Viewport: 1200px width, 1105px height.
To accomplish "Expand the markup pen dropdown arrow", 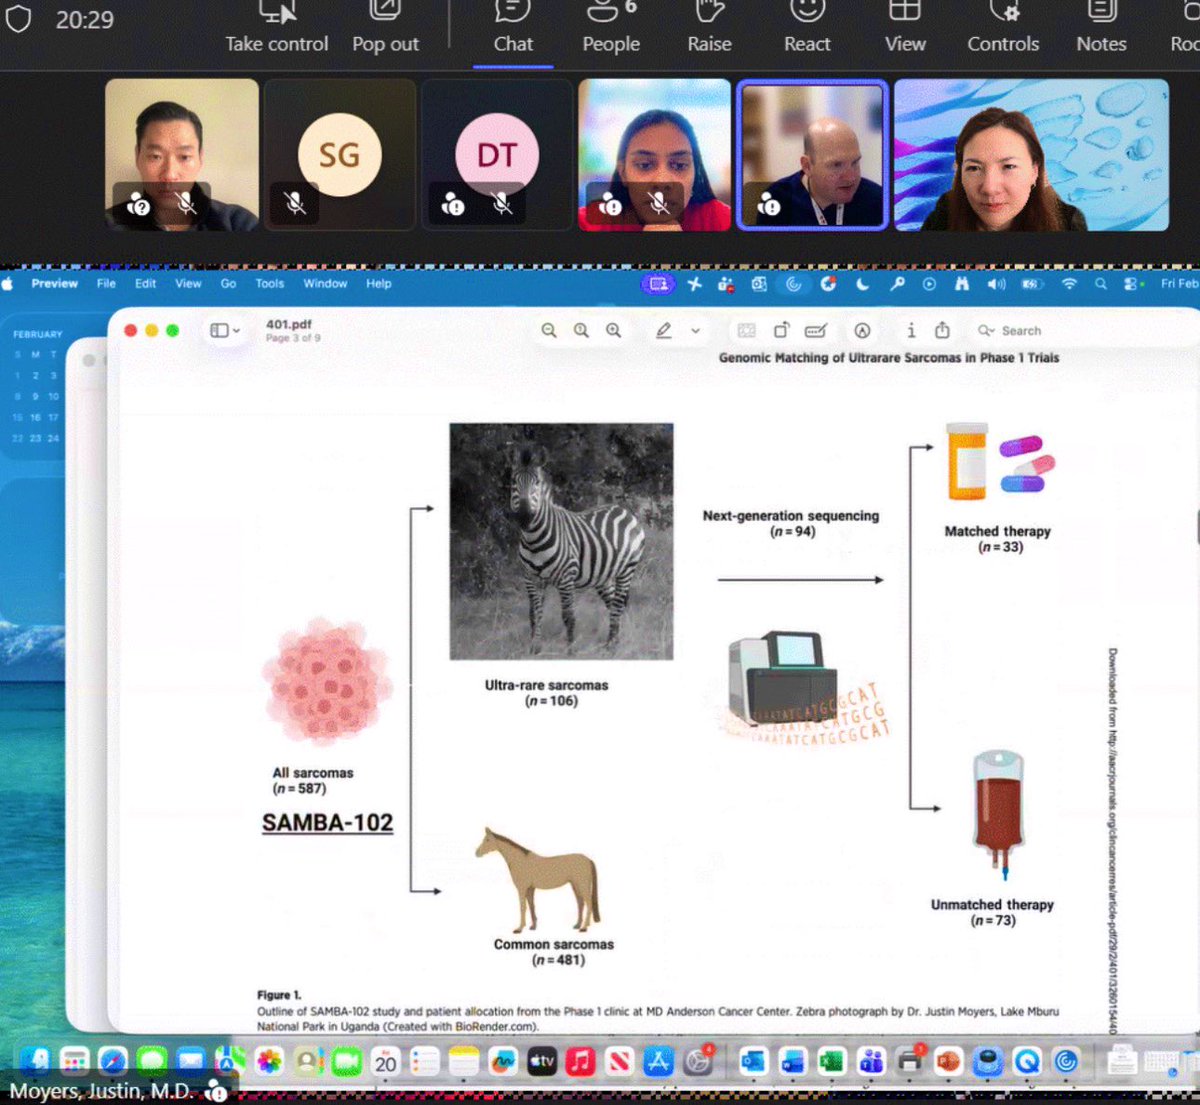I will coord(695,330).
